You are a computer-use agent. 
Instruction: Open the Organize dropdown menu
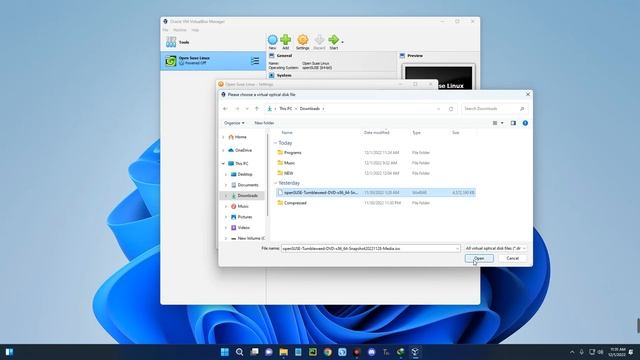tap(234, 123)
